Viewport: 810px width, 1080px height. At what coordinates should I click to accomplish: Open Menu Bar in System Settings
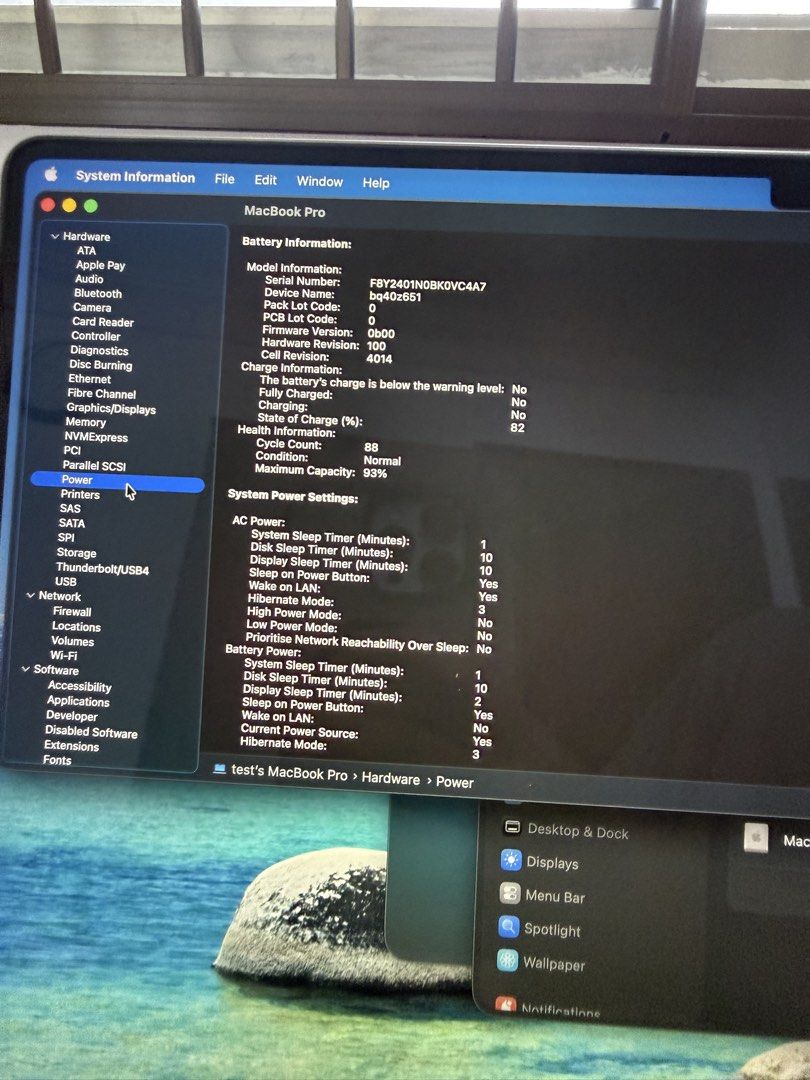click(x=542, y=895)
